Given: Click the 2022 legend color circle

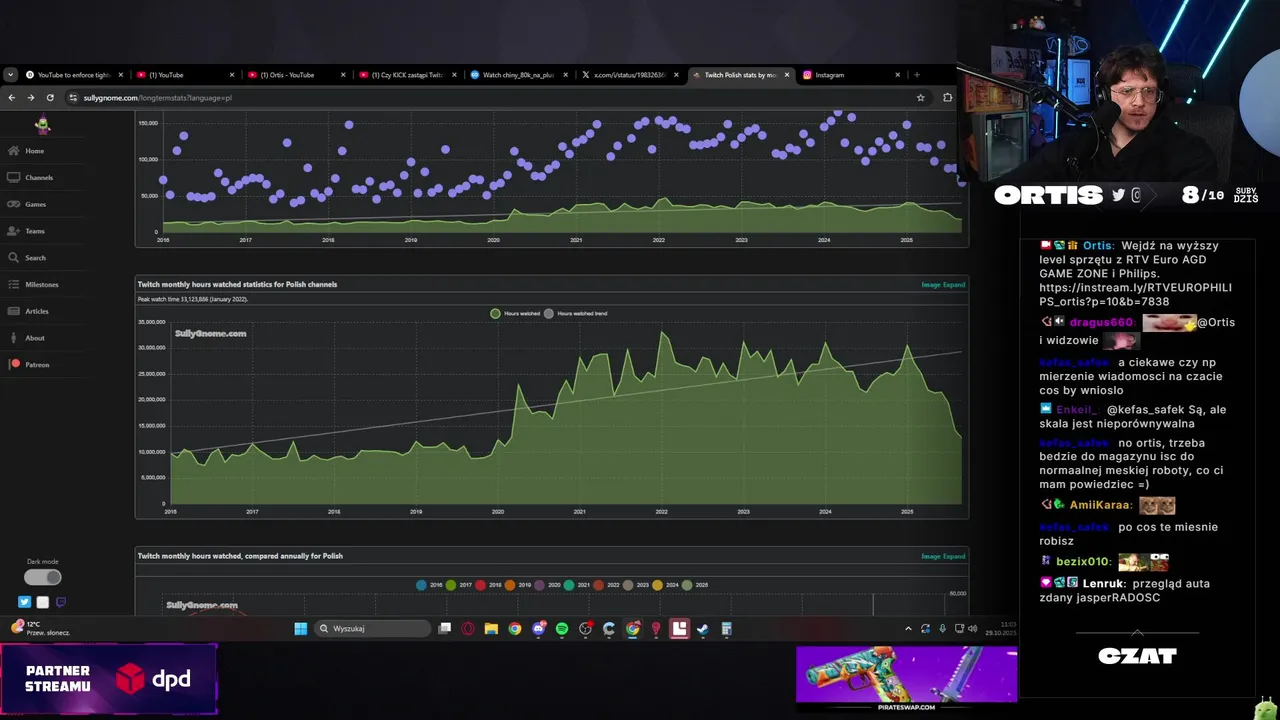Looking at the screenshot, I should [x=599, y=585].
